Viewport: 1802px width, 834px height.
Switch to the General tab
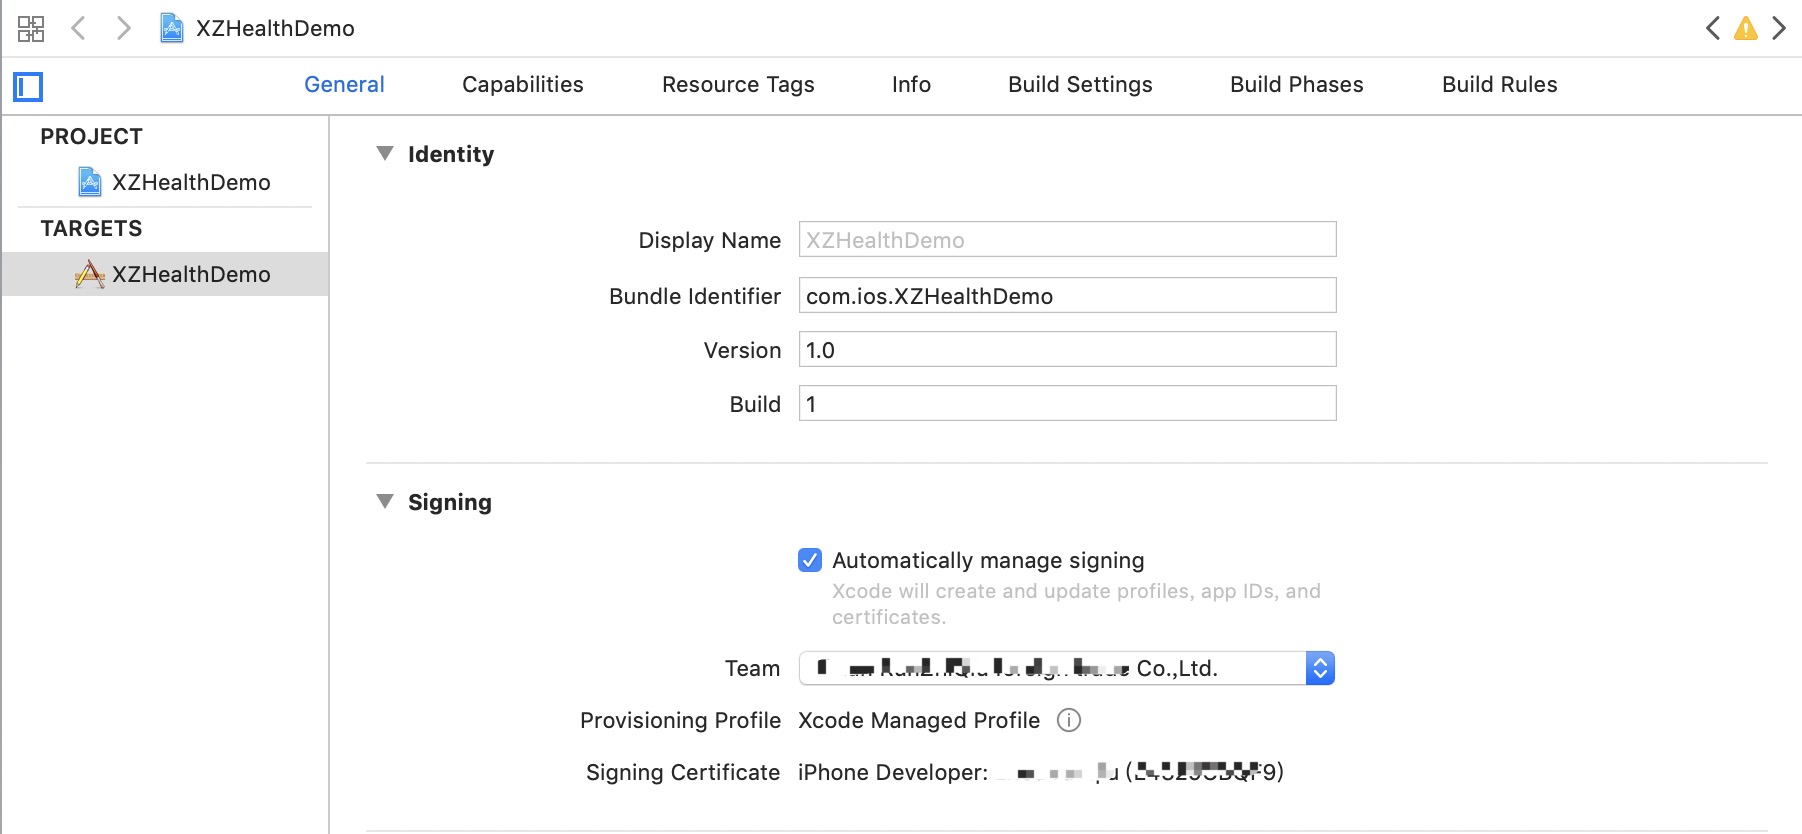[344, 85]
